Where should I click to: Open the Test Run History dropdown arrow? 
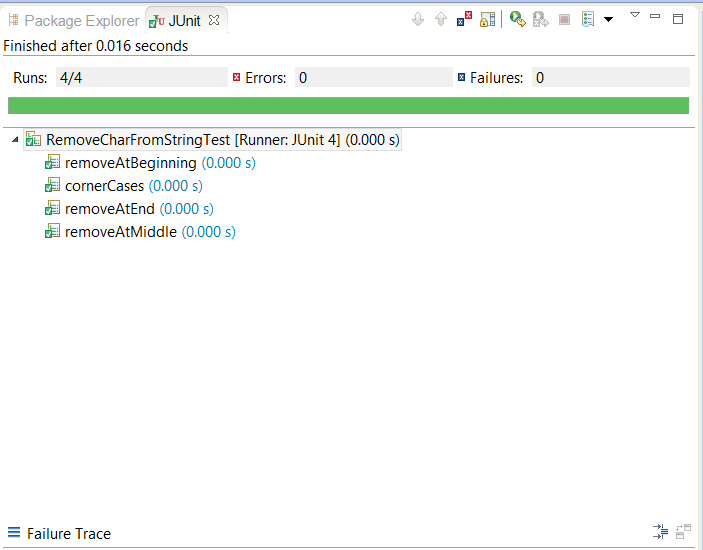[x=608, y=19]
